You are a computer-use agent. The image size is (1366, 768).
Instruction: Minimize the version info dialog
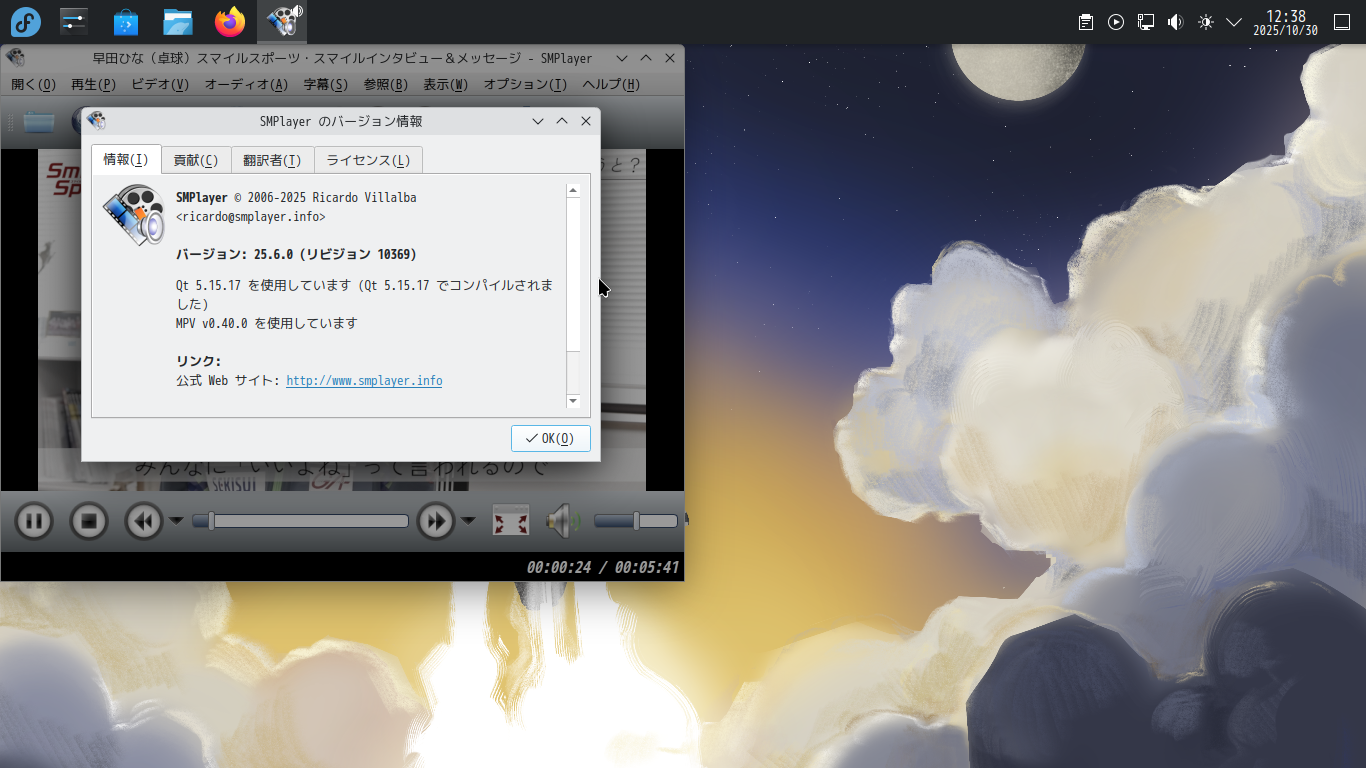pyautogui.click(x=538, y=121)
